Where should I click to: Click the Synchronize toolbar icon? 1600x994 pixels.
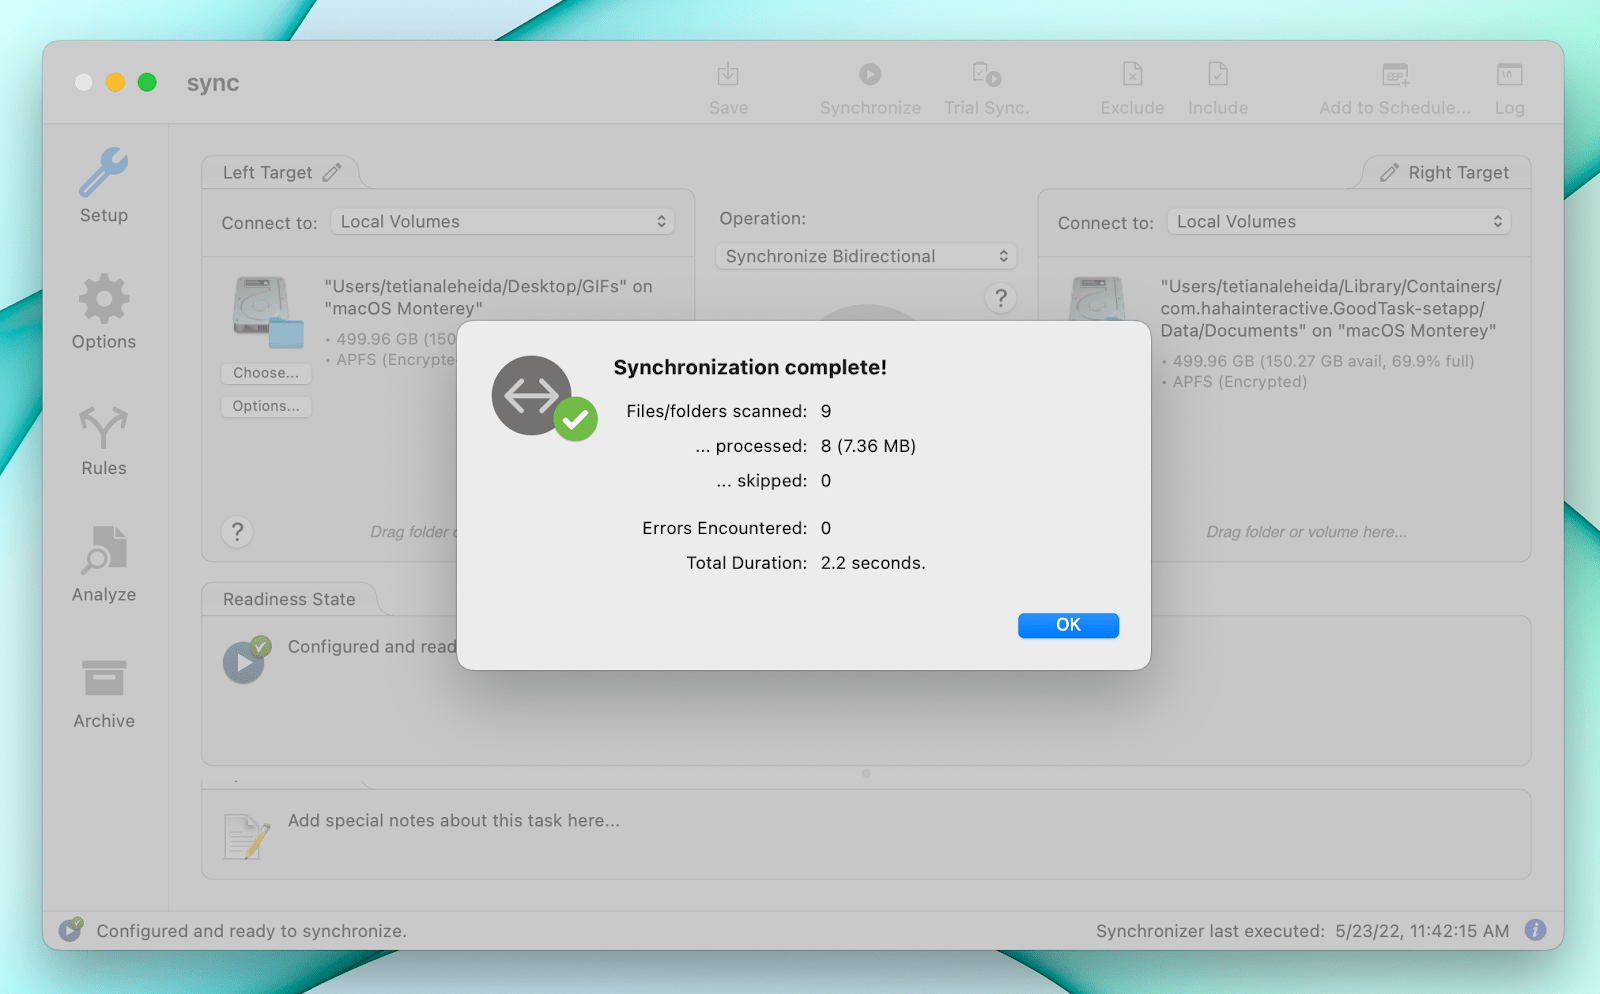coord(869,85)
